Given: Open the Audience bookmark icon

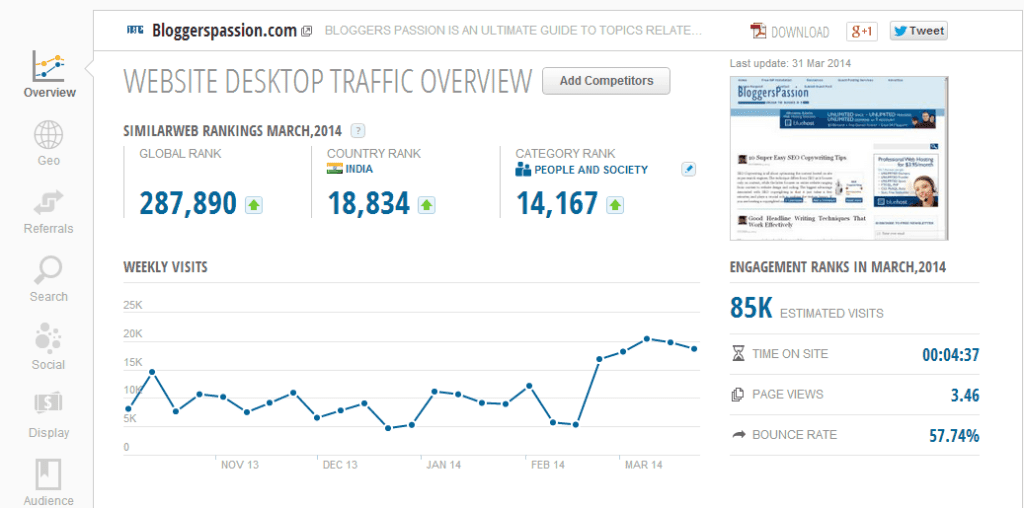Looking at the screenshot, I should 49,474.
